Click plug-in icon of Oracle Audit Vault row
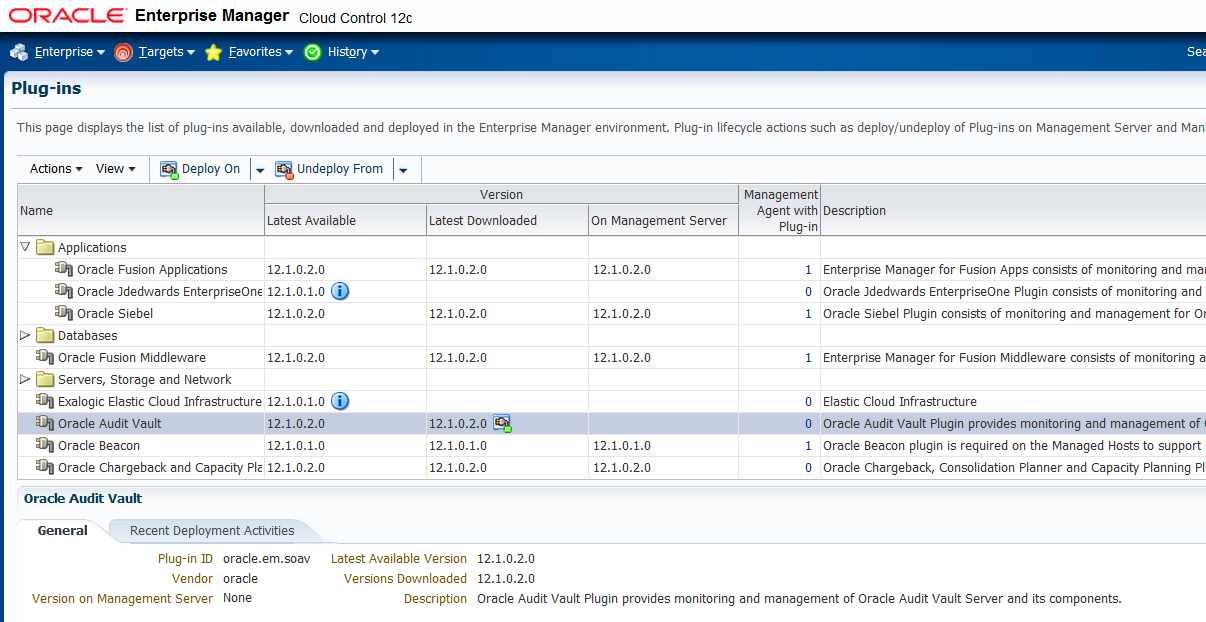 [45, 423]
